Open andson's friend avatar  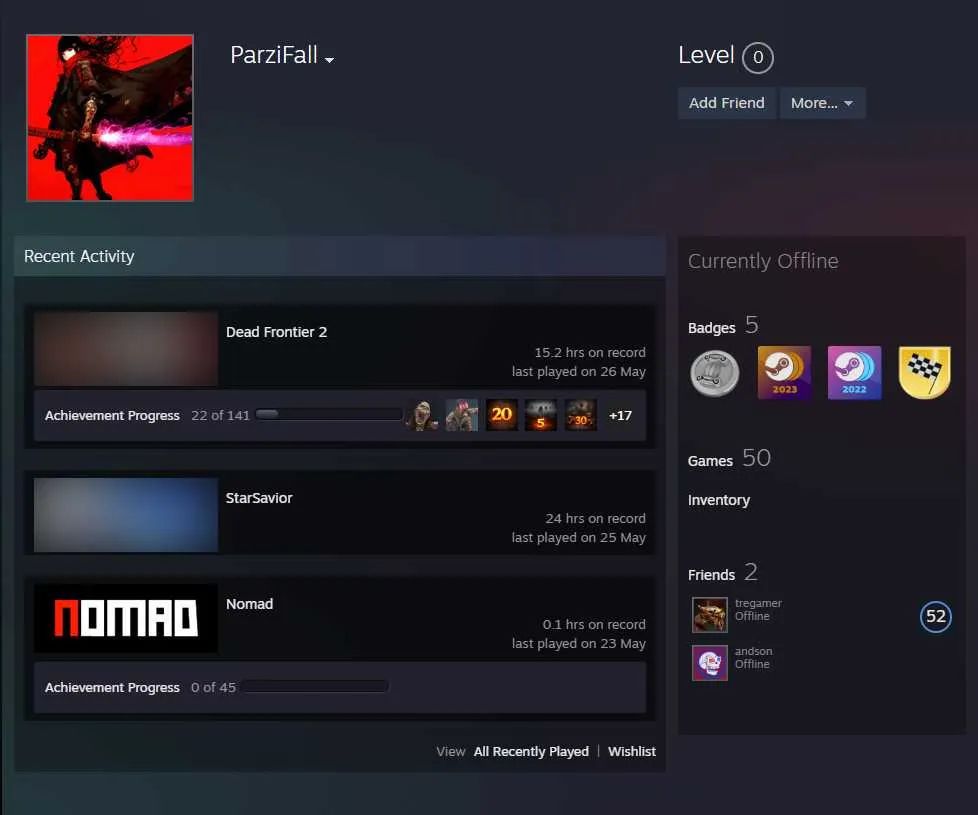point(710,663)
